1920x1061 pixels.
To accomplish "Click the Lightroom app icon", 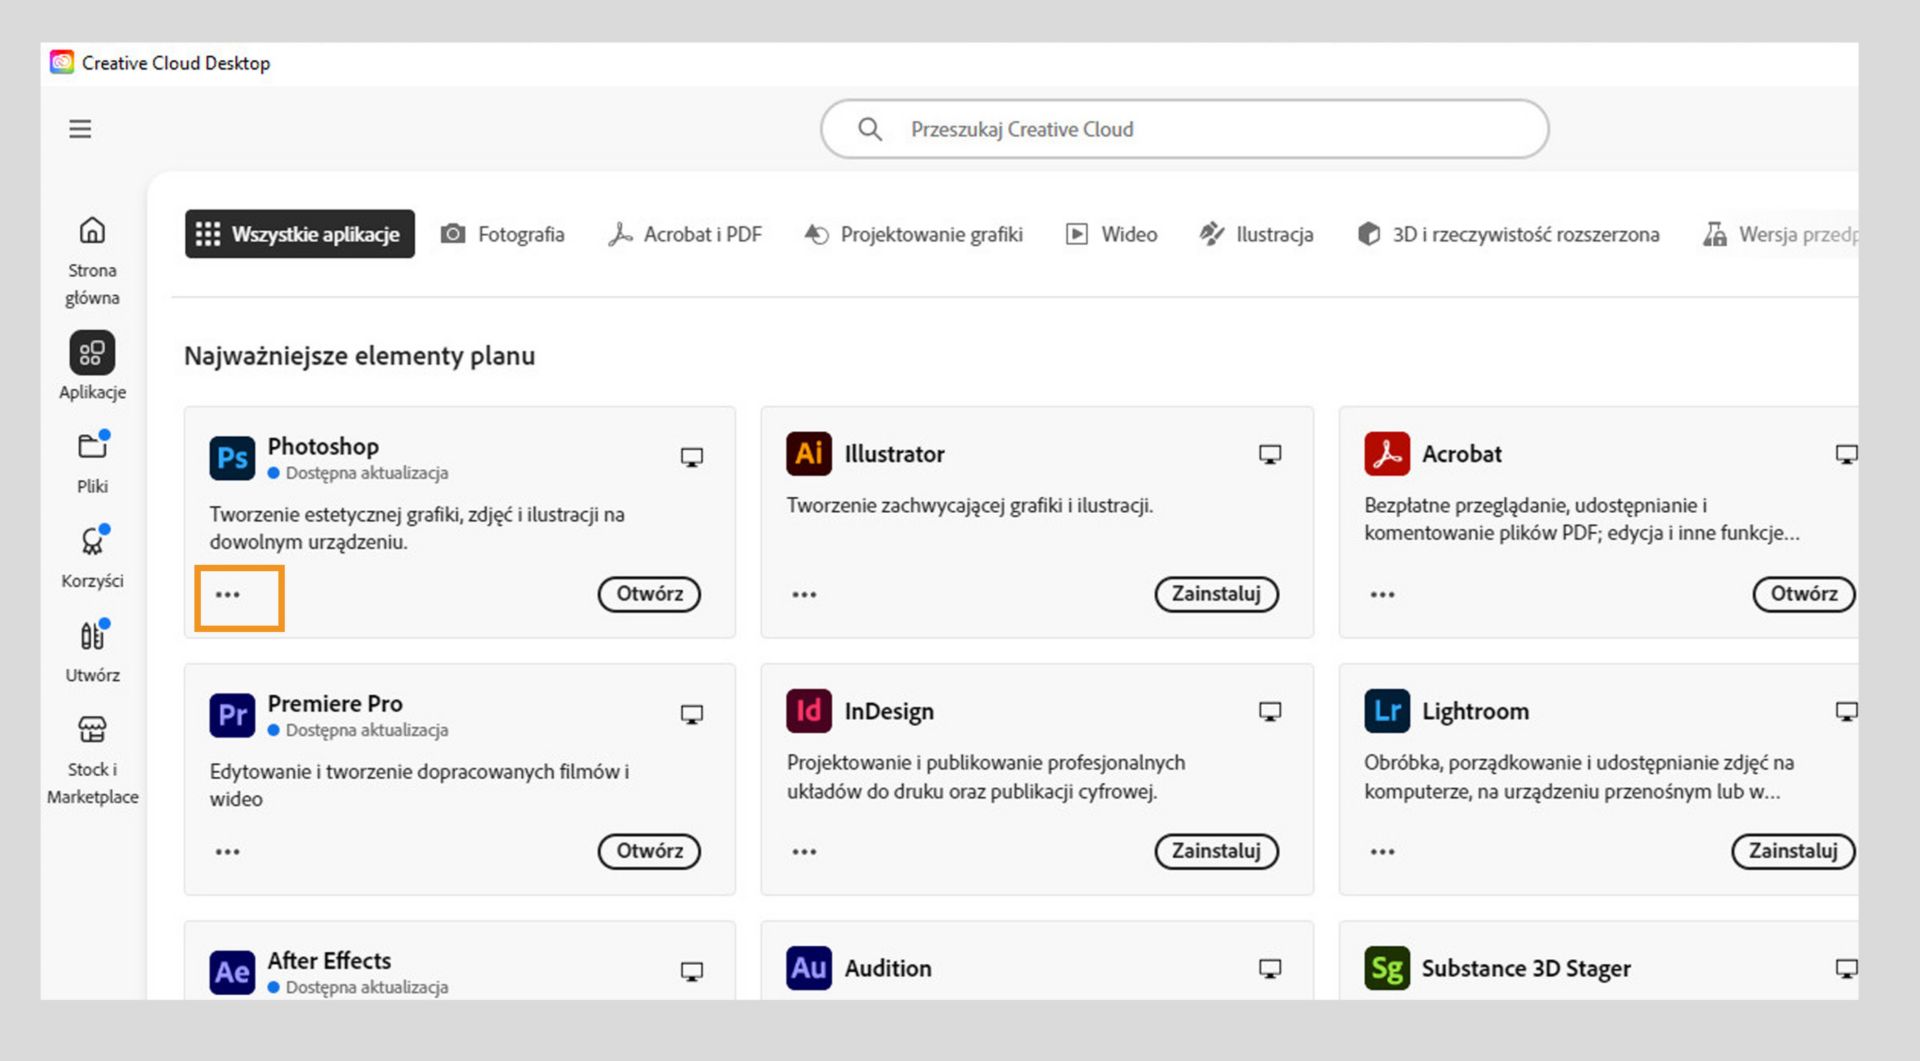I will pyautogui.click(x=1386, y=711).
